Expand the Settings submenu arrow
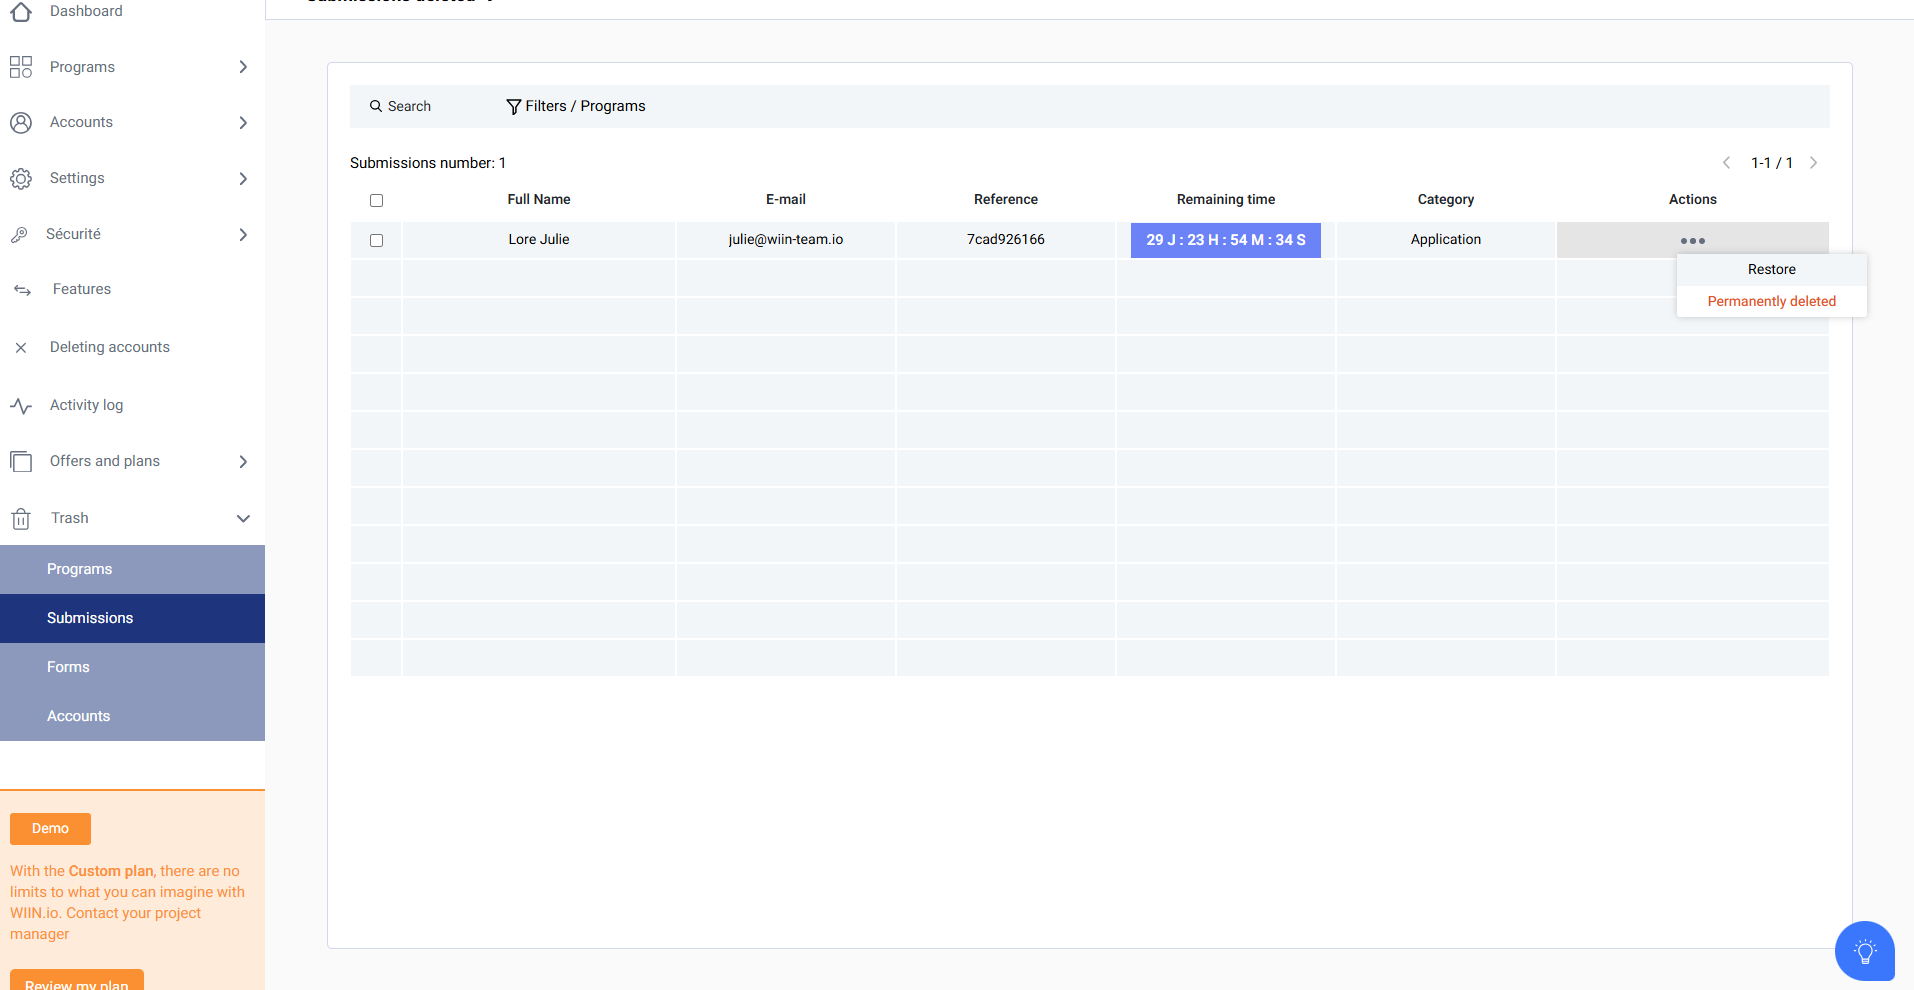 click(x=243, y=179)
